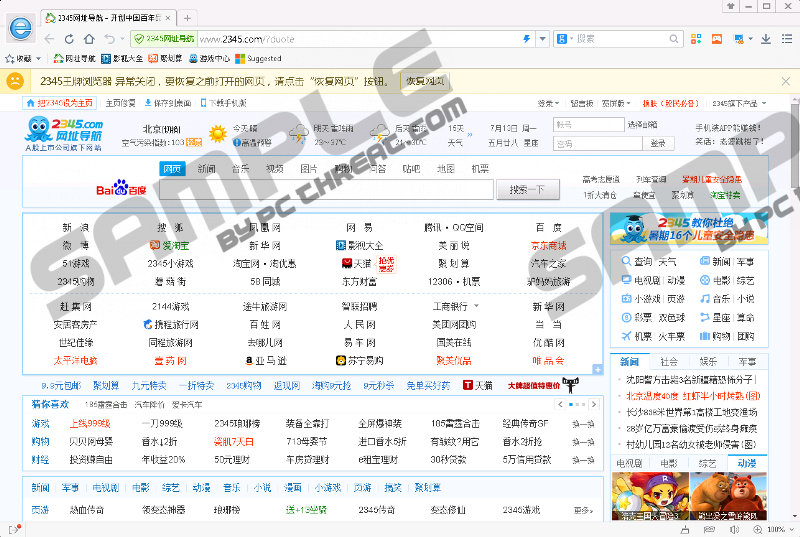
Task: Open the 网址导航 bookmark
Action: click(x=74, y=59)
